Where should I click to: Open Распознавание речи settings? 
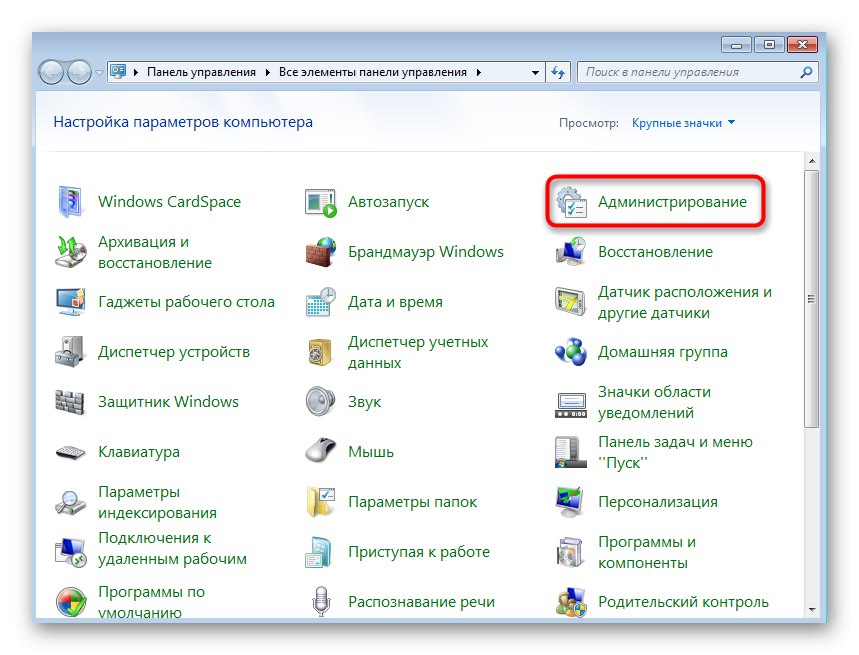click(x=422, y=601)
